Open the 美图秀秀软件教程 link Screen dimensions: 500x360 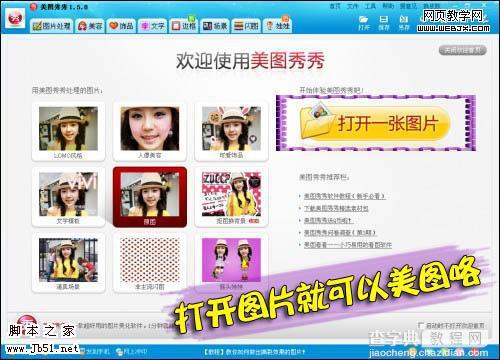click(x=345, y=196)
